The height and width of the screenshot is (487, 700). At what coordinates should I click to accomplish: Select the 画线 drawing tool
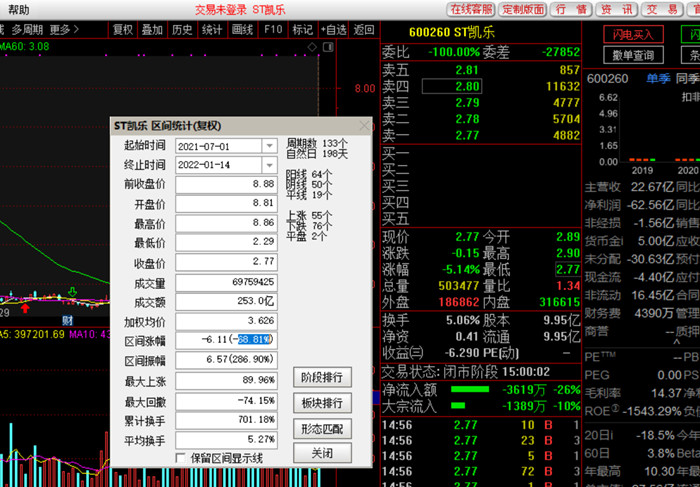[242, 30]
